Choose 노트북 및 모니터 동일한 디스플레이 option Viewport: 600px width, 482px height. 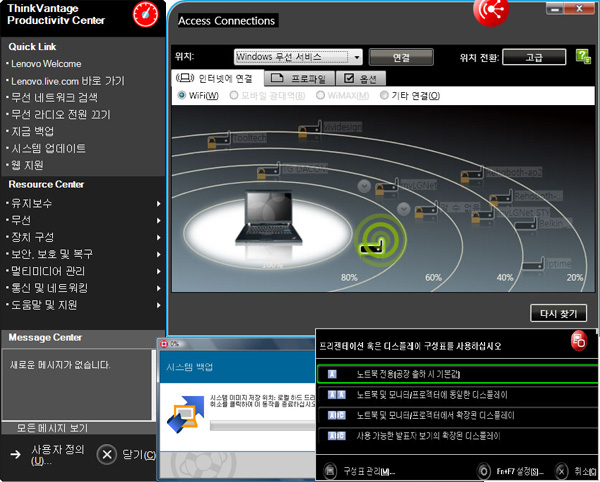[458, 395]
